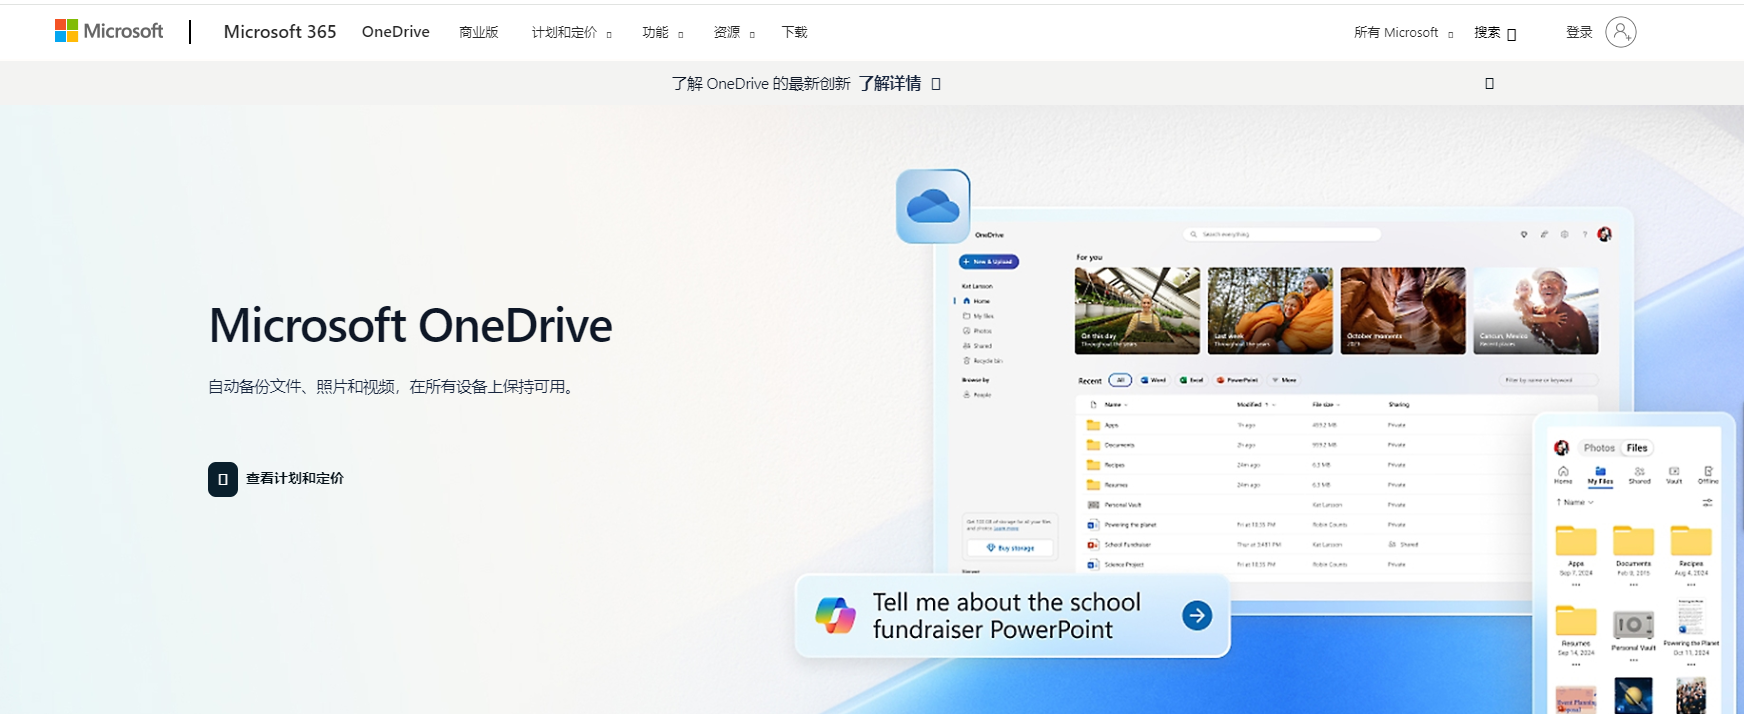Open the 搜索 search button
This screenshot has height=714, width=1744.
1495,33
